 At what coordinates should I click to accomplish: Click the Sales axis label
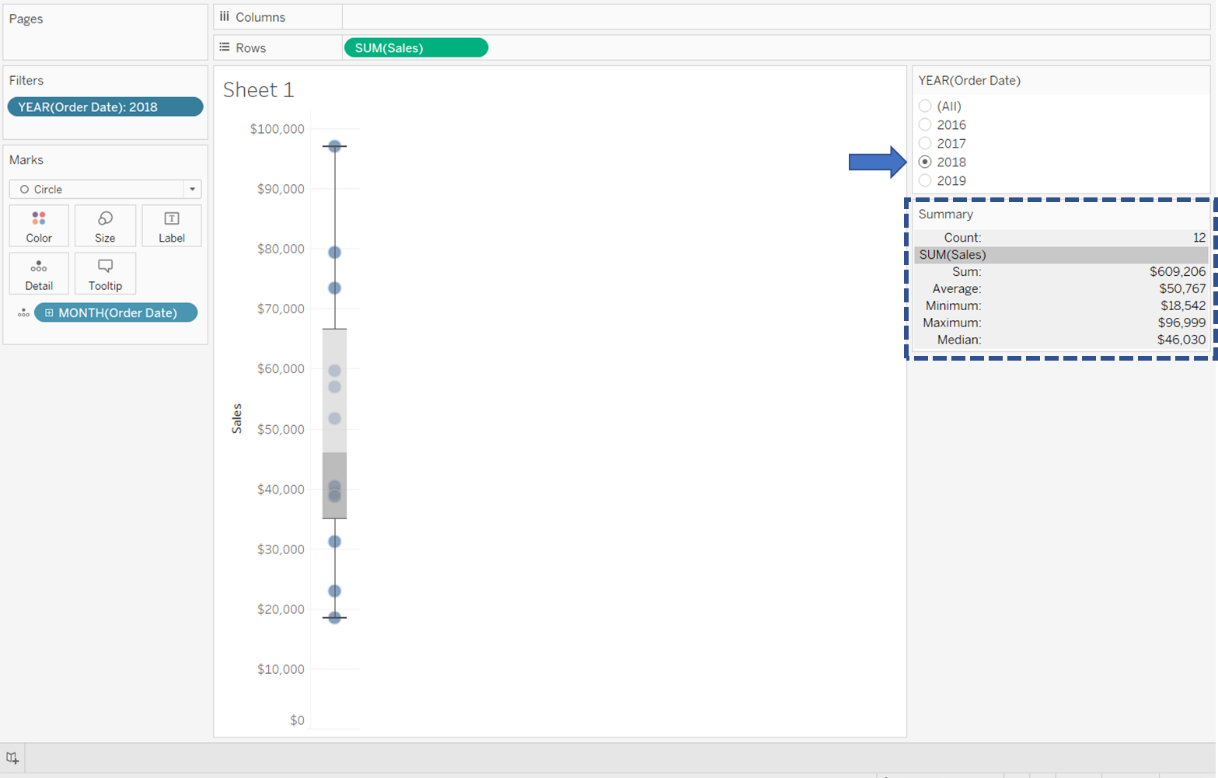coord(237,418)
